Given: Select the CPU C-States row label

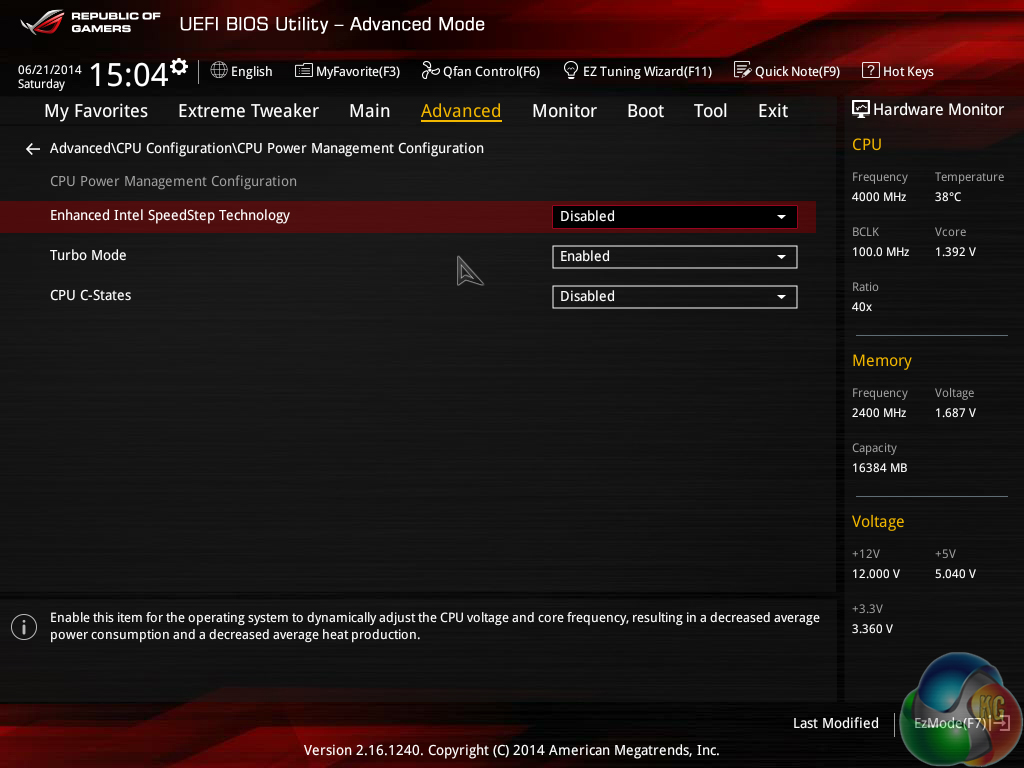Looking at the screenshot, I should tap(91, 295).
